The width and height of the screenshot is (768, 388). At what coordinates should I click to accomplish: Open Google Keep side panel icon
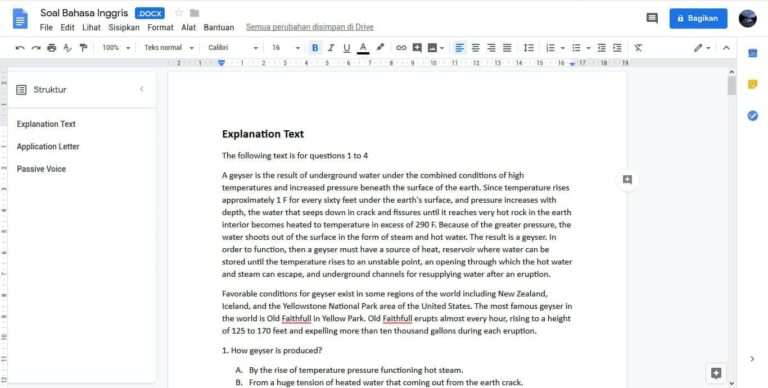(752, 84)
